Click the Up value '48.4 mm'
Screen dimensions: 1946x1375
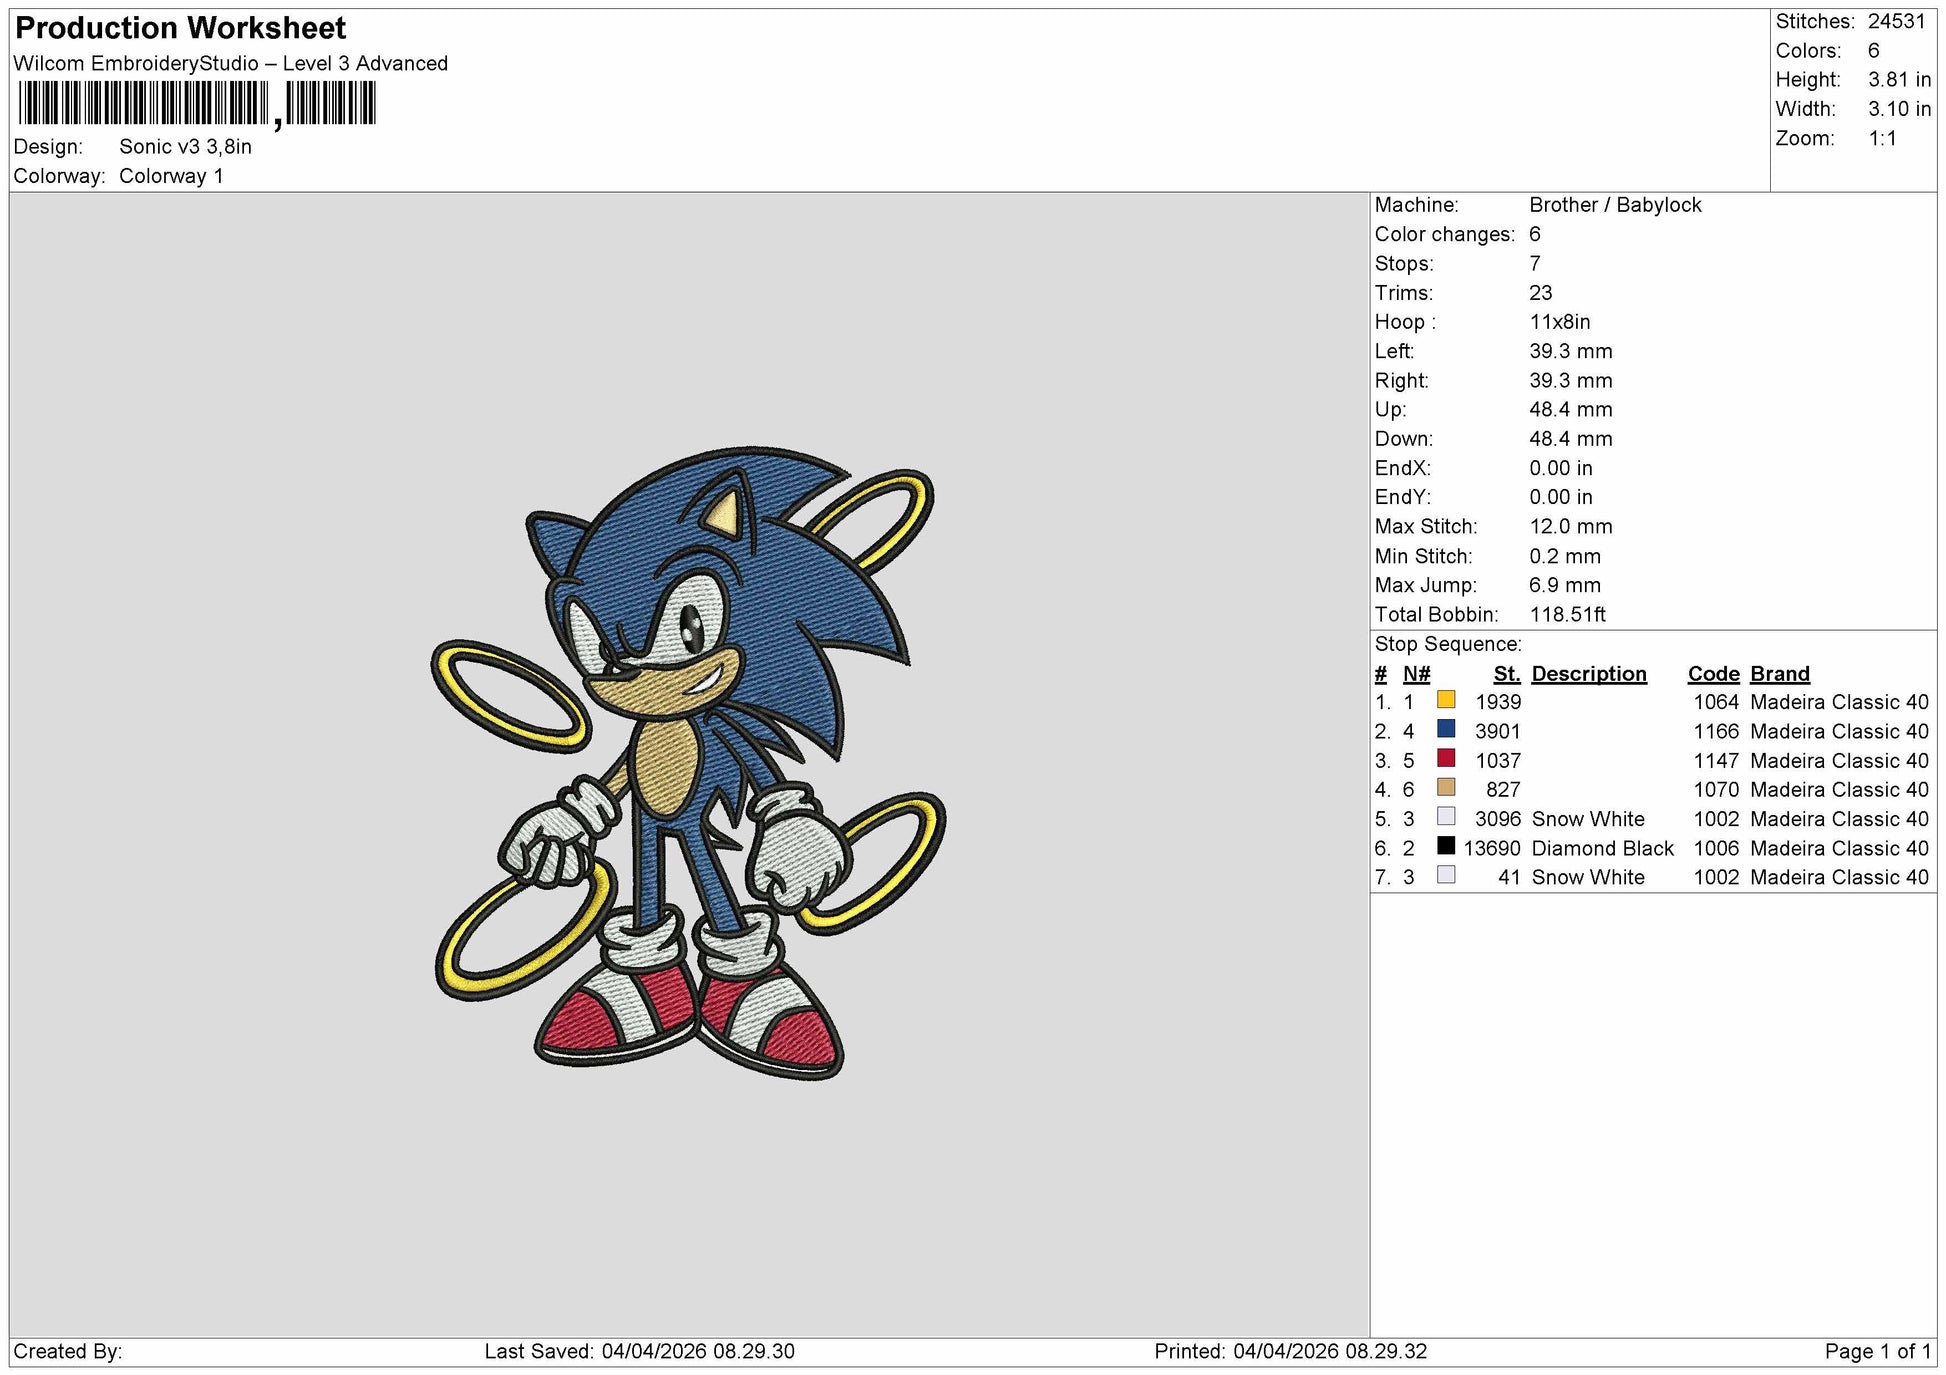[x=1571, y=410]
